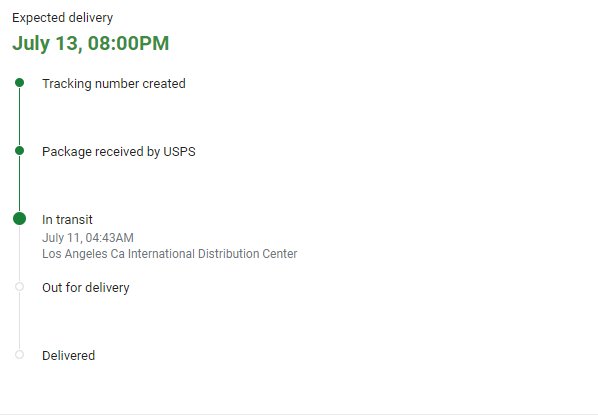Select the large In transit status marker
The height and width of the screenshot is (419, 598).
pyautogui.click(x=19, y=218)
